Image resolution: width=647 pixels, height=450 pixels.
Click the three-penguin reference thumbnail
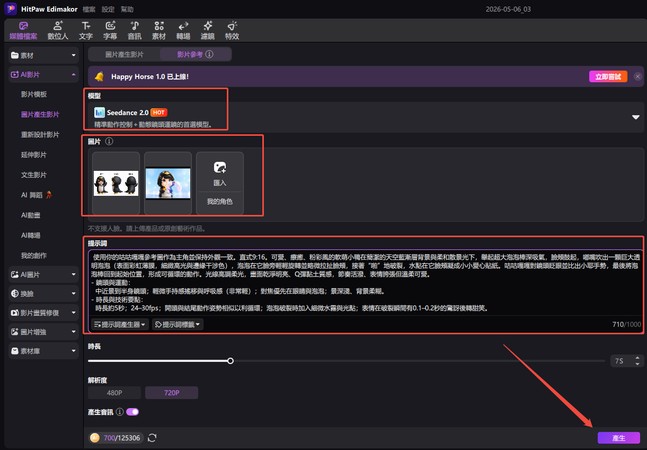tap(116, 183)
